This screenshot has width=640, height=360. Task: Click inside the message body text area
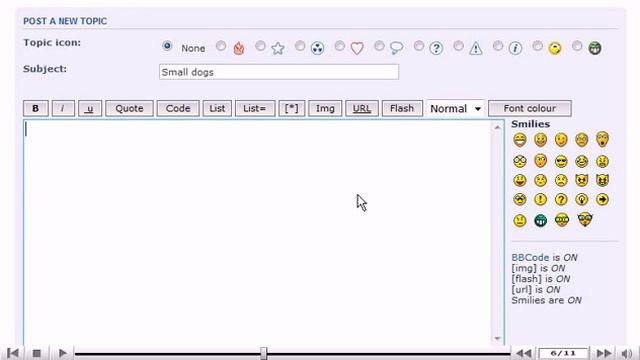pos(258,233)
